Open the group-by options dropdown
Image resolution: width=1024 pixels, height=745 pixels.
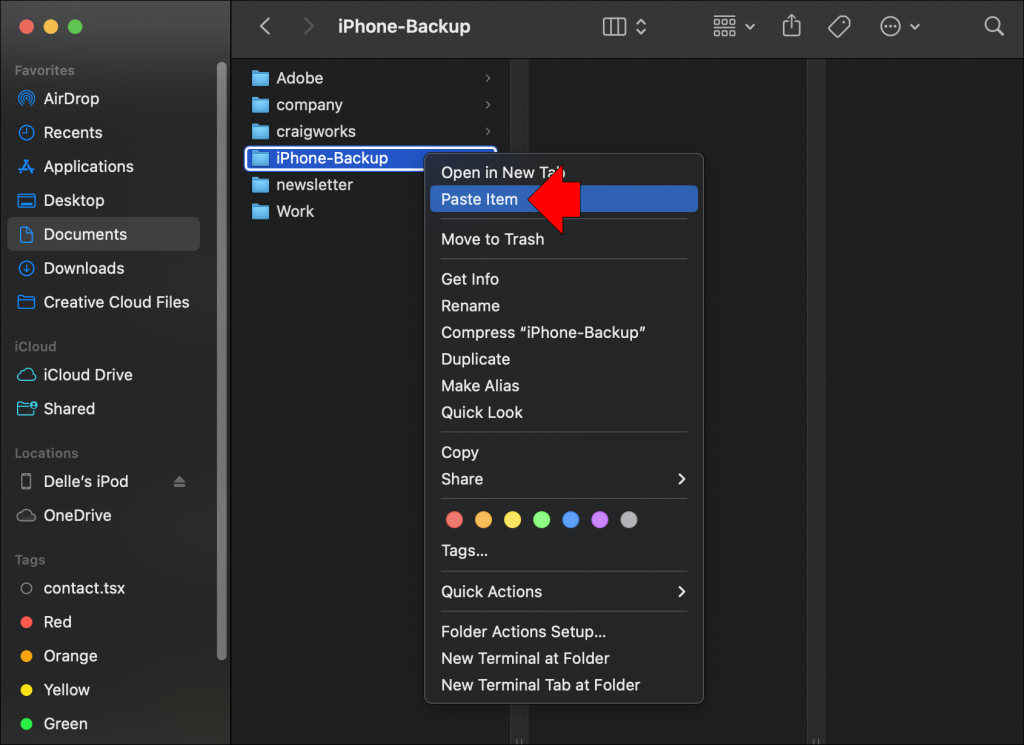click(734, 26)
